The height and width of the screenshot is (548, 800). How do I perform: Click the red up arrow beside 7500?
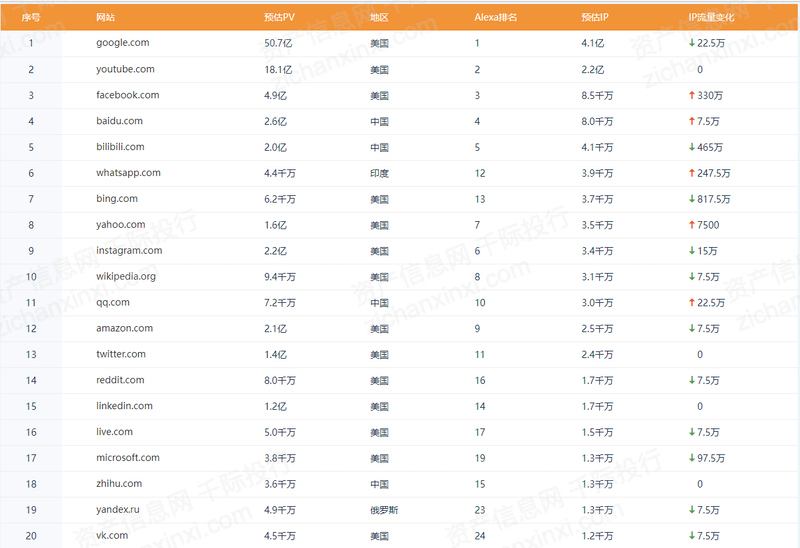(691, 225)
